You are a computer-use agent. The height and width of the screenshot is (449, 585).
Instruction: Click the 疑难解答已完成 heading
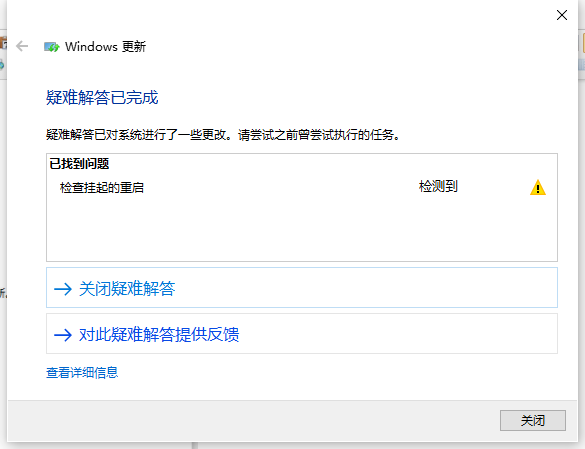coord(102,98)
